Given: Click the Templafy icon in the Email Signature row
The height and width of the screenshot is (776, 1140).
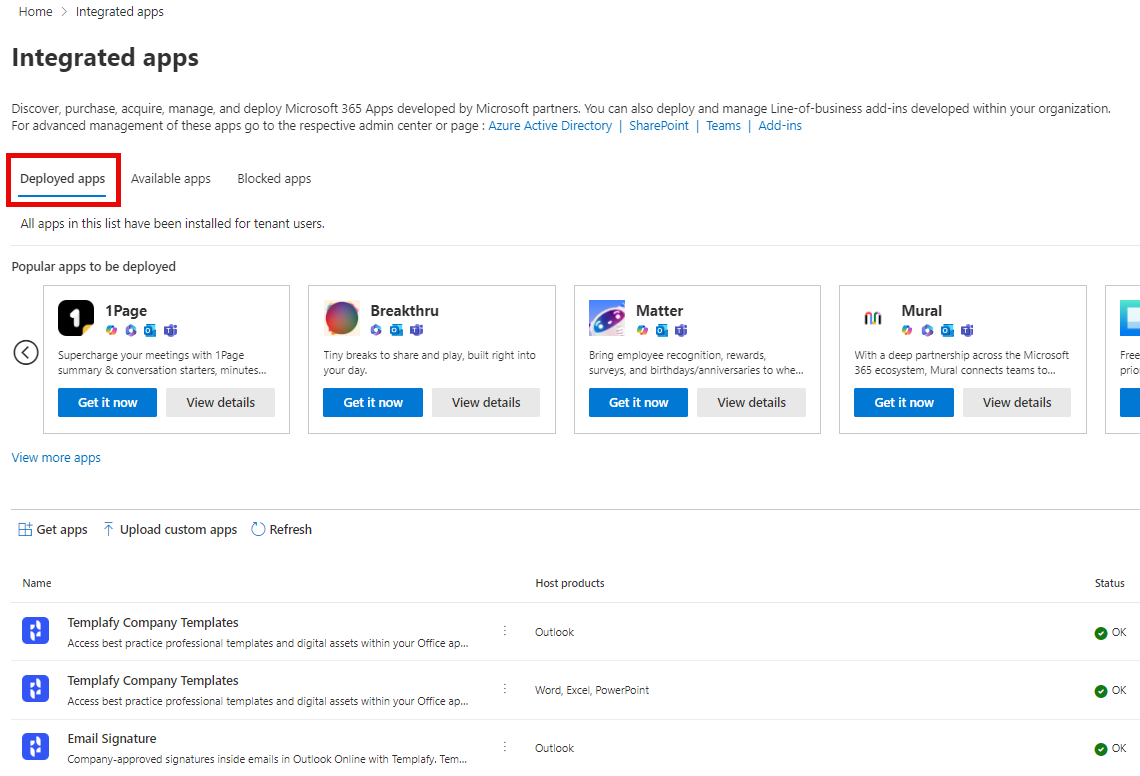Looking at the screenshot, I should point(36,746).
